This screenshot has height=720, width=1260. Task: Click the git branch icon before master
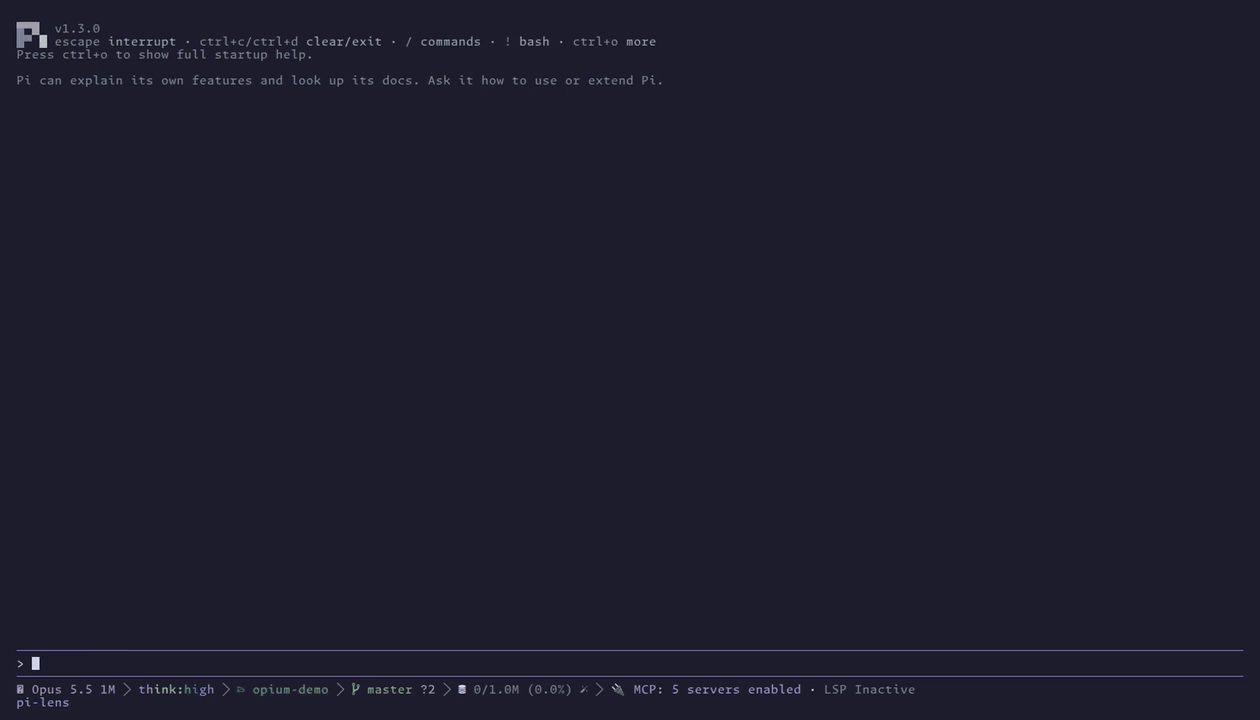pos(355,689)
